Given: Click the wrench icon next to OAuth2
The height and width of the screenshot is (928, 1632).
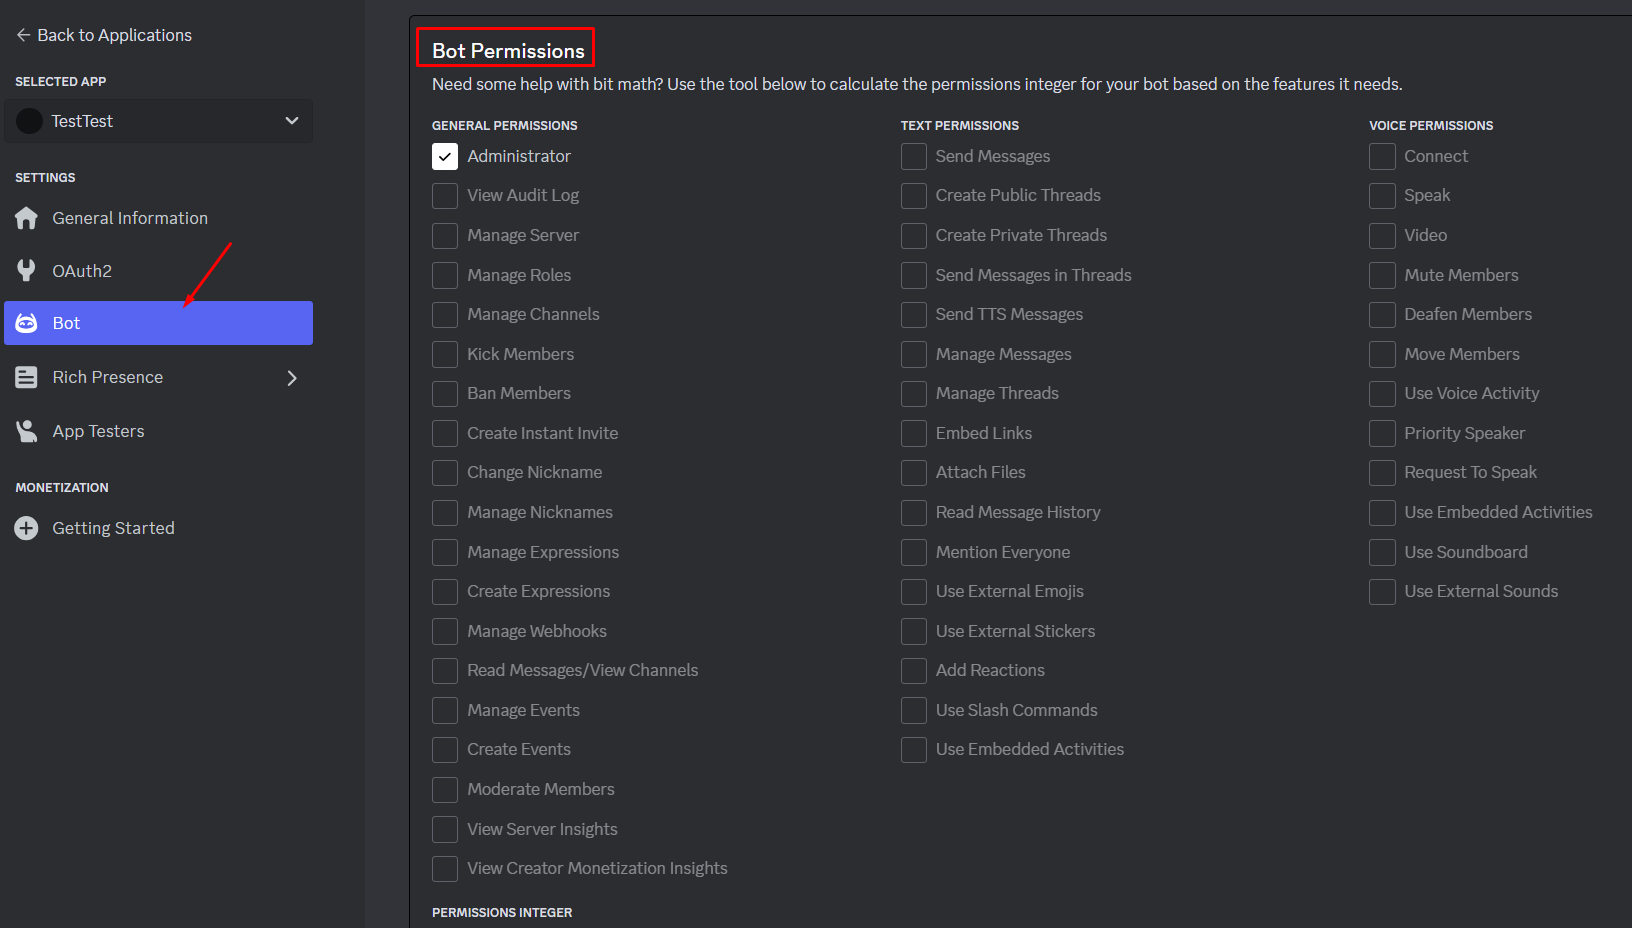Looking at the screenshot, I should 27,271.
